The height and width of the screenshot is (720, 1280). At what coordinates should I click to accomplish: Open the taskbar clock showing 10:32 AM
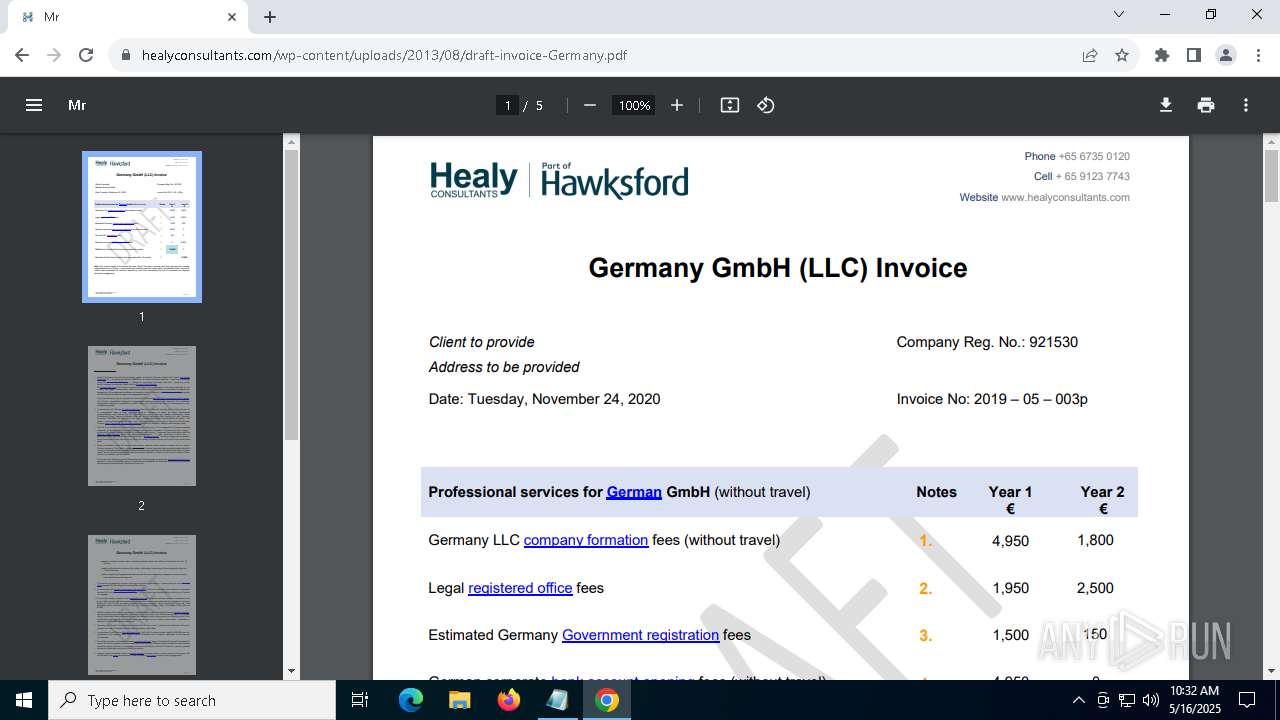coord(1196,700)
